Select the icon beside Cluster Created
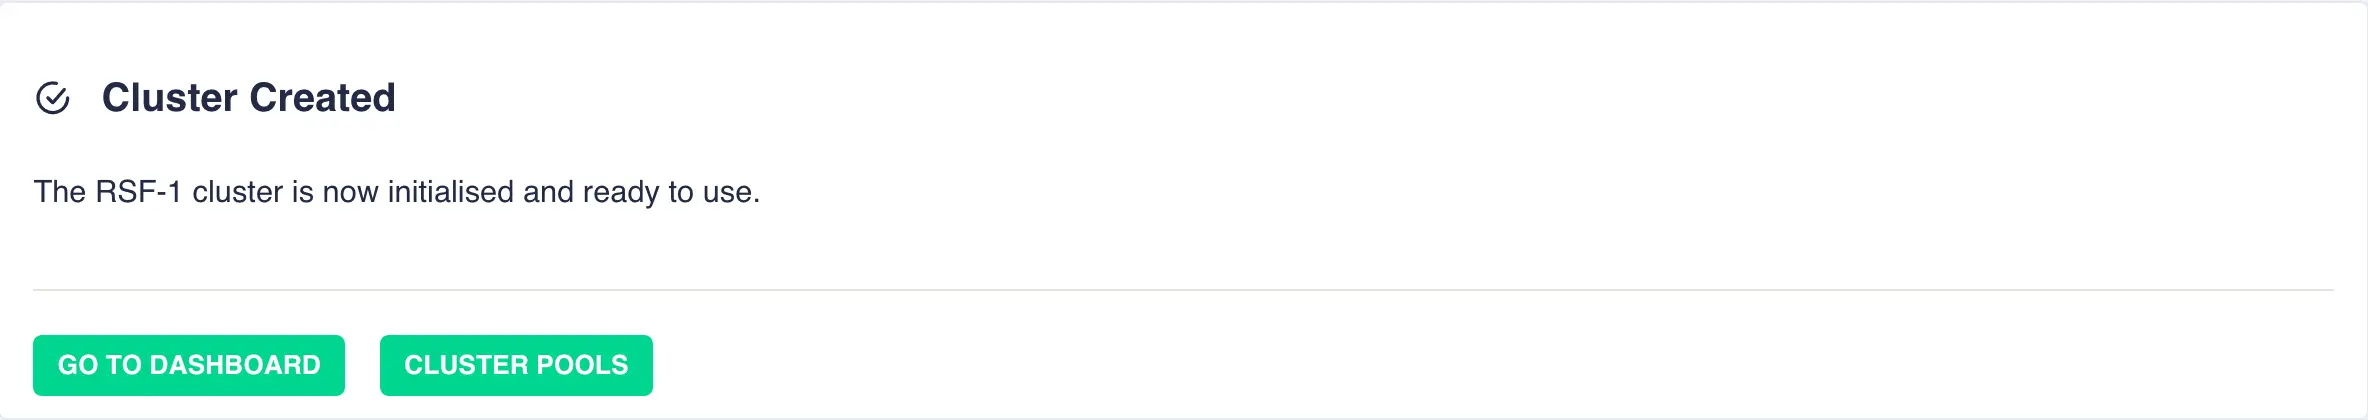Screen dimensions: 2368x420 (x=53, y=98)
